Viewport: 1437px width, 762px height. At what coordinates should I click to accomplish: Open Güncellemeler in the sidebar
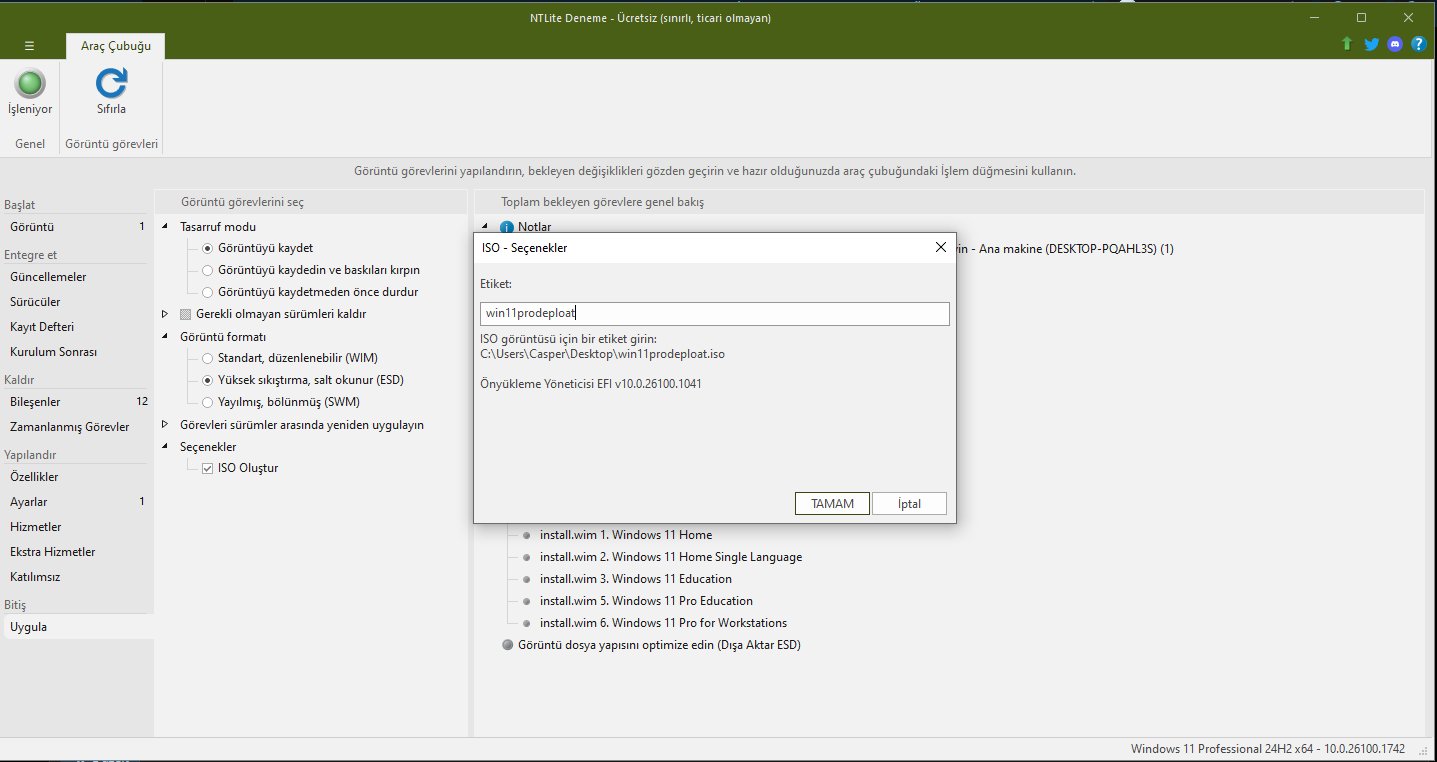coord(77,277)
